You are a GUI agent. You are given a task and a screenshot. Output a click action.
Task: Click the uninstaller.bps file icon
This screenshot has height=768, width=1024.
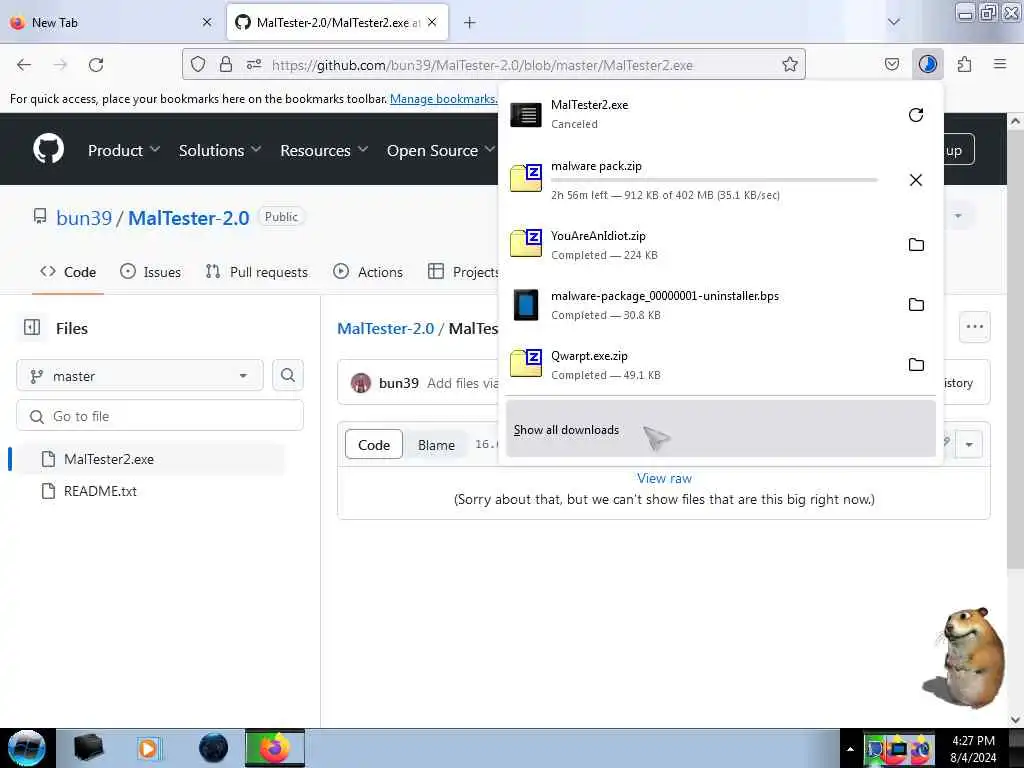pos(526,304)
